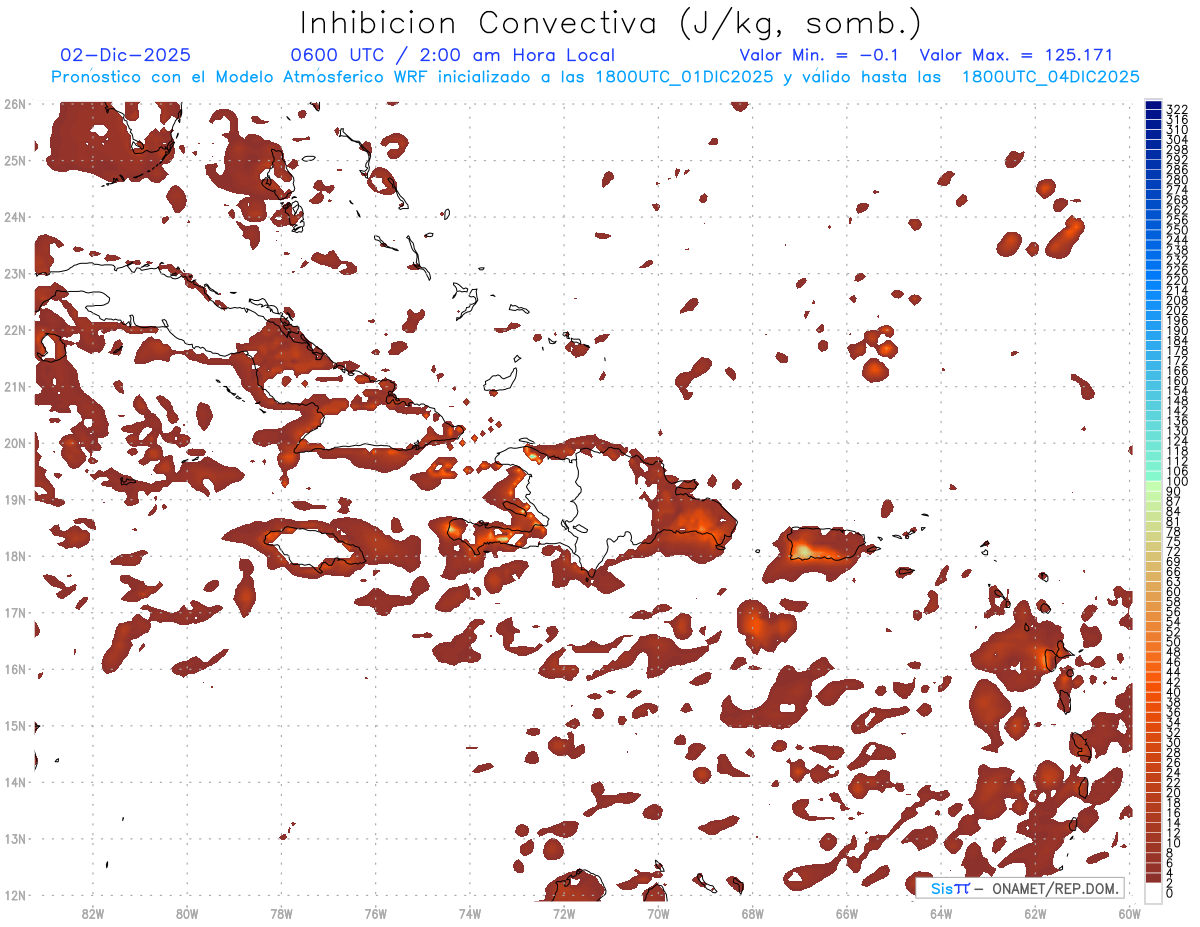Click the 'Valor Max. = 125.171' readout
Image resolution: width=1200 pixels, height=927 pixels.
coord(1016,55)
